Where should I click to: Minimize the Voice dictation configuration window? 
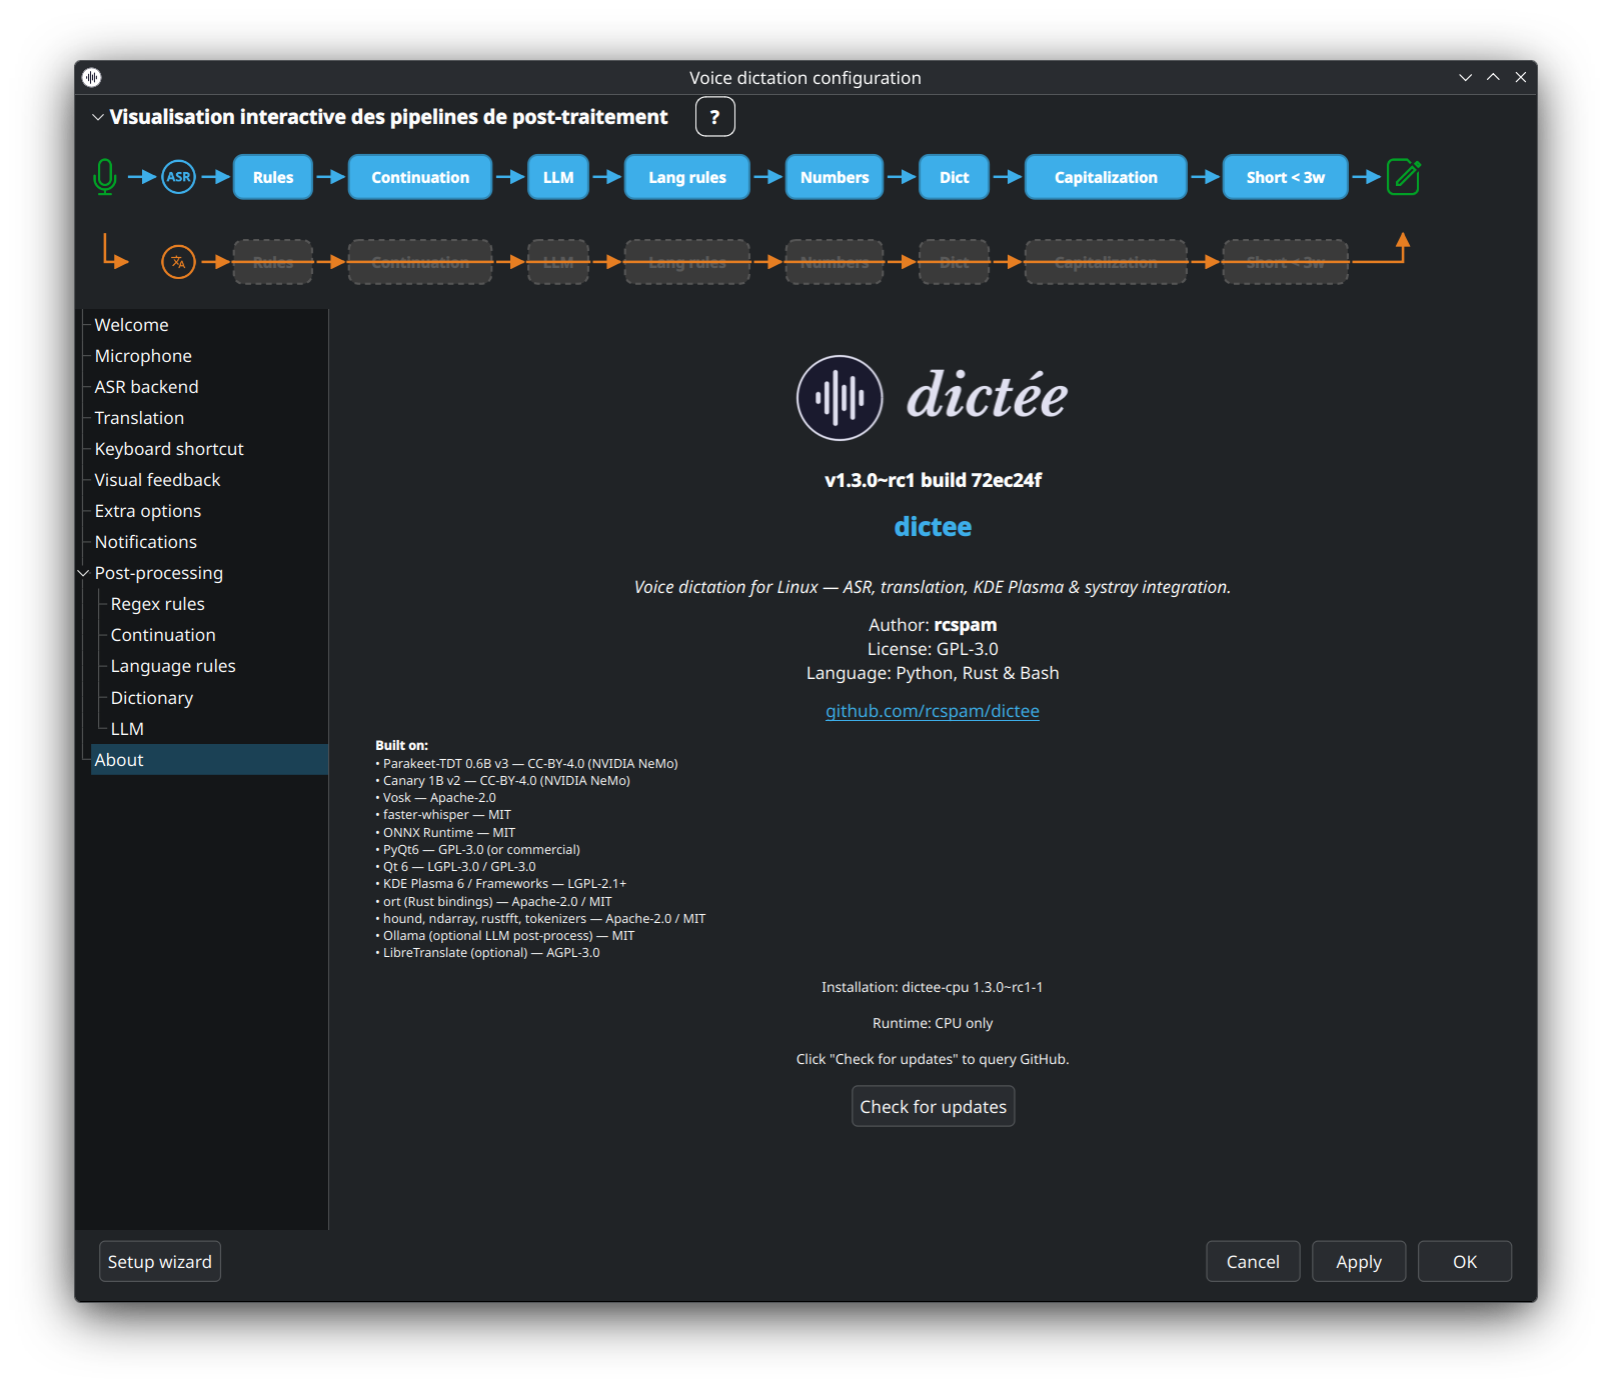(x=1465, y=77)
